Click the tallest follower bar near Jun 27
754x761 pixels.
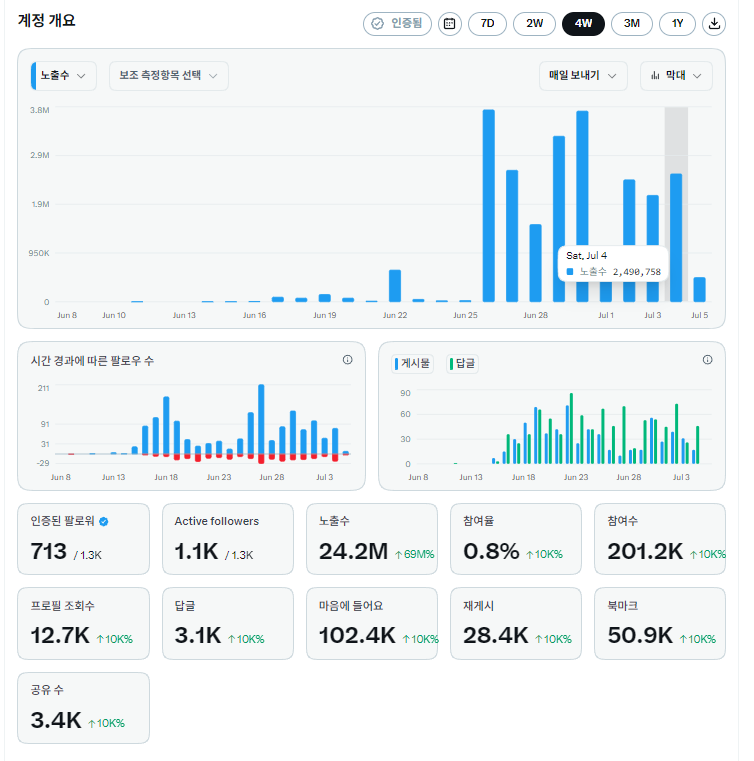point(261,419)
